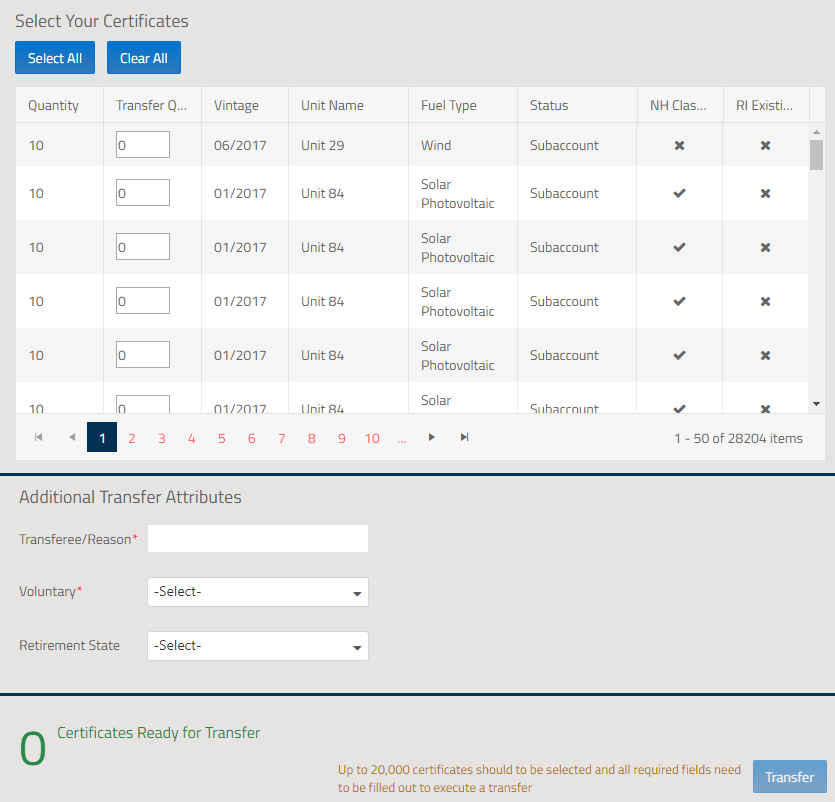Click the more pages ellipsis in pager
835x802 pixels.
click(401, 438)
